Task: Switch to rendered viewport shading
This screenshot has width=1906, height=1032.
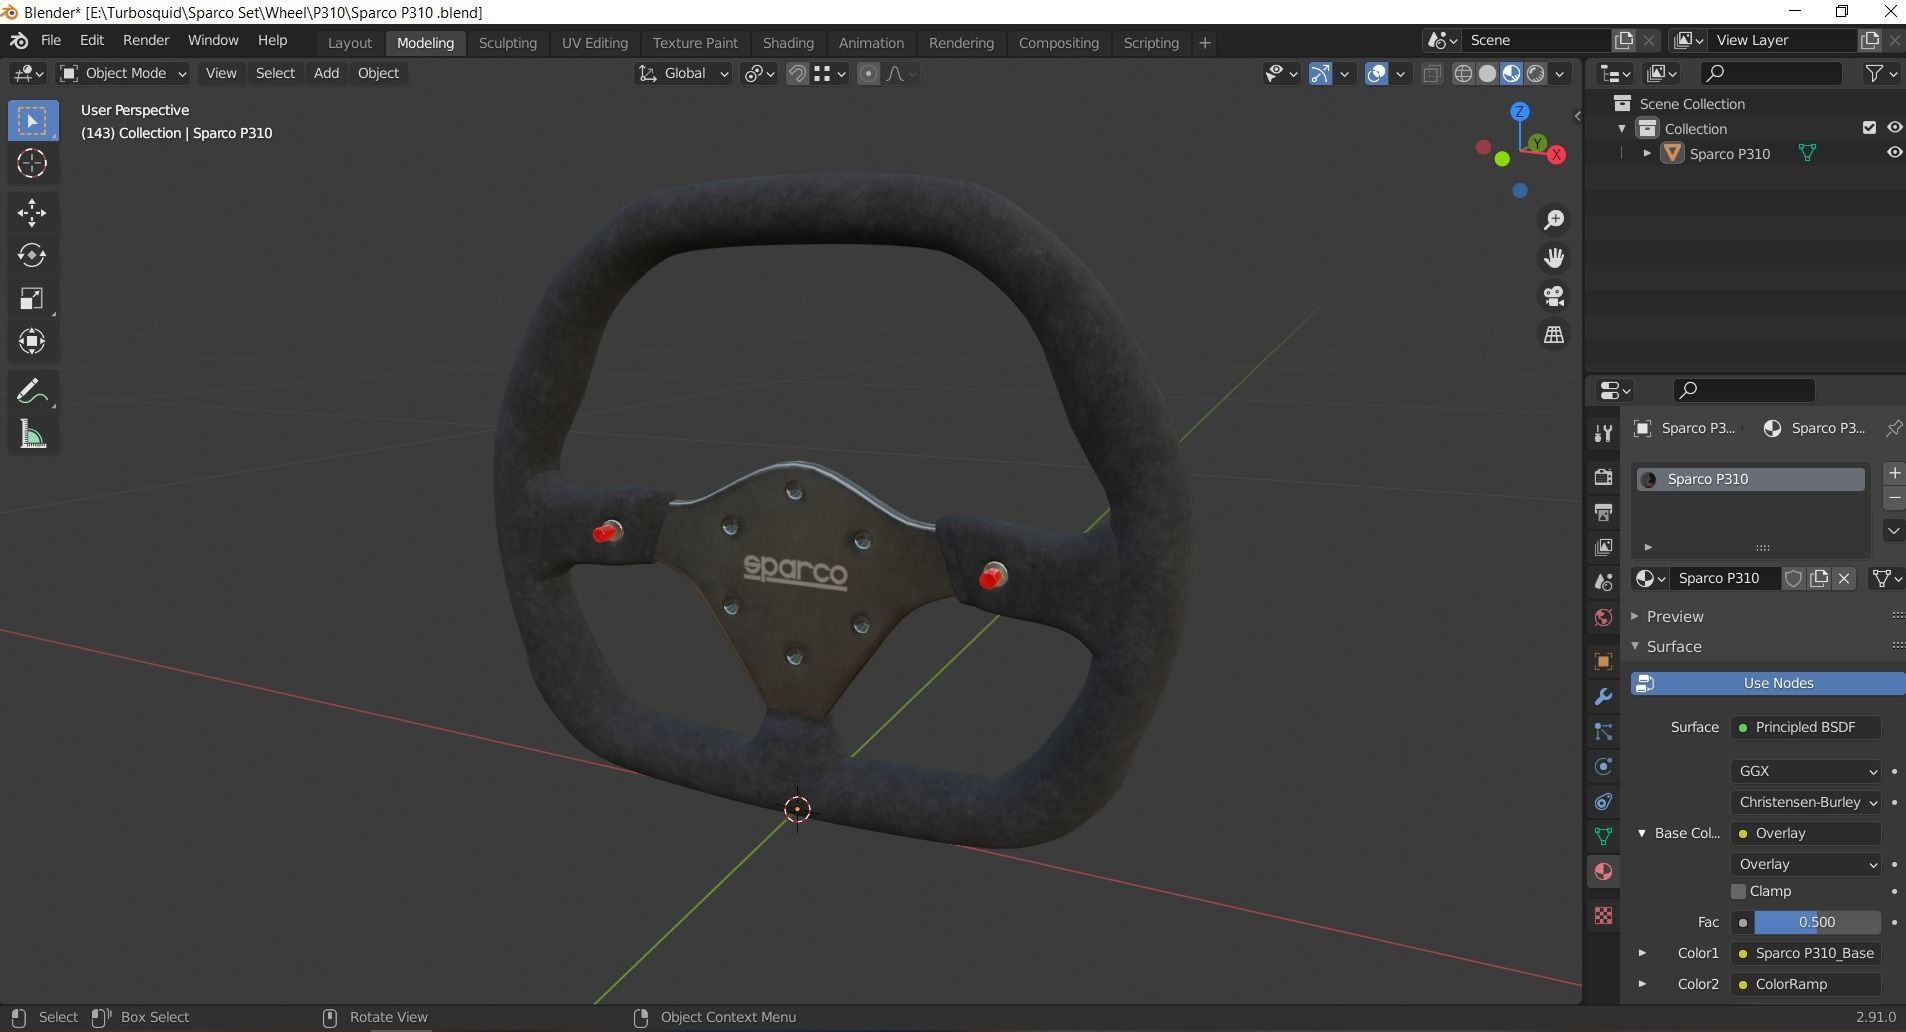Action: point(1535,73)
